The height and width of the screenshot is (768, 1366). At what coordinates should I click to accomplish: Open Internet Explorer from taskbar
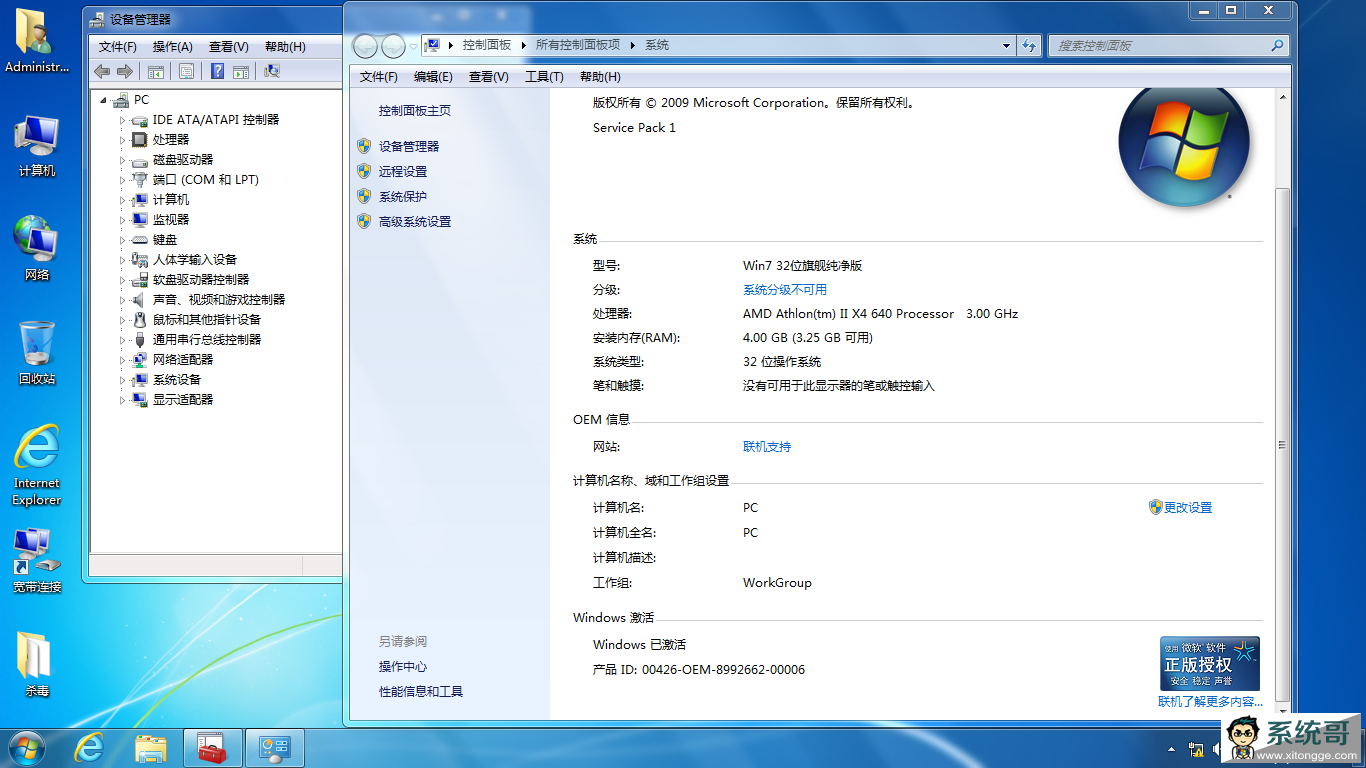(90, 748)
